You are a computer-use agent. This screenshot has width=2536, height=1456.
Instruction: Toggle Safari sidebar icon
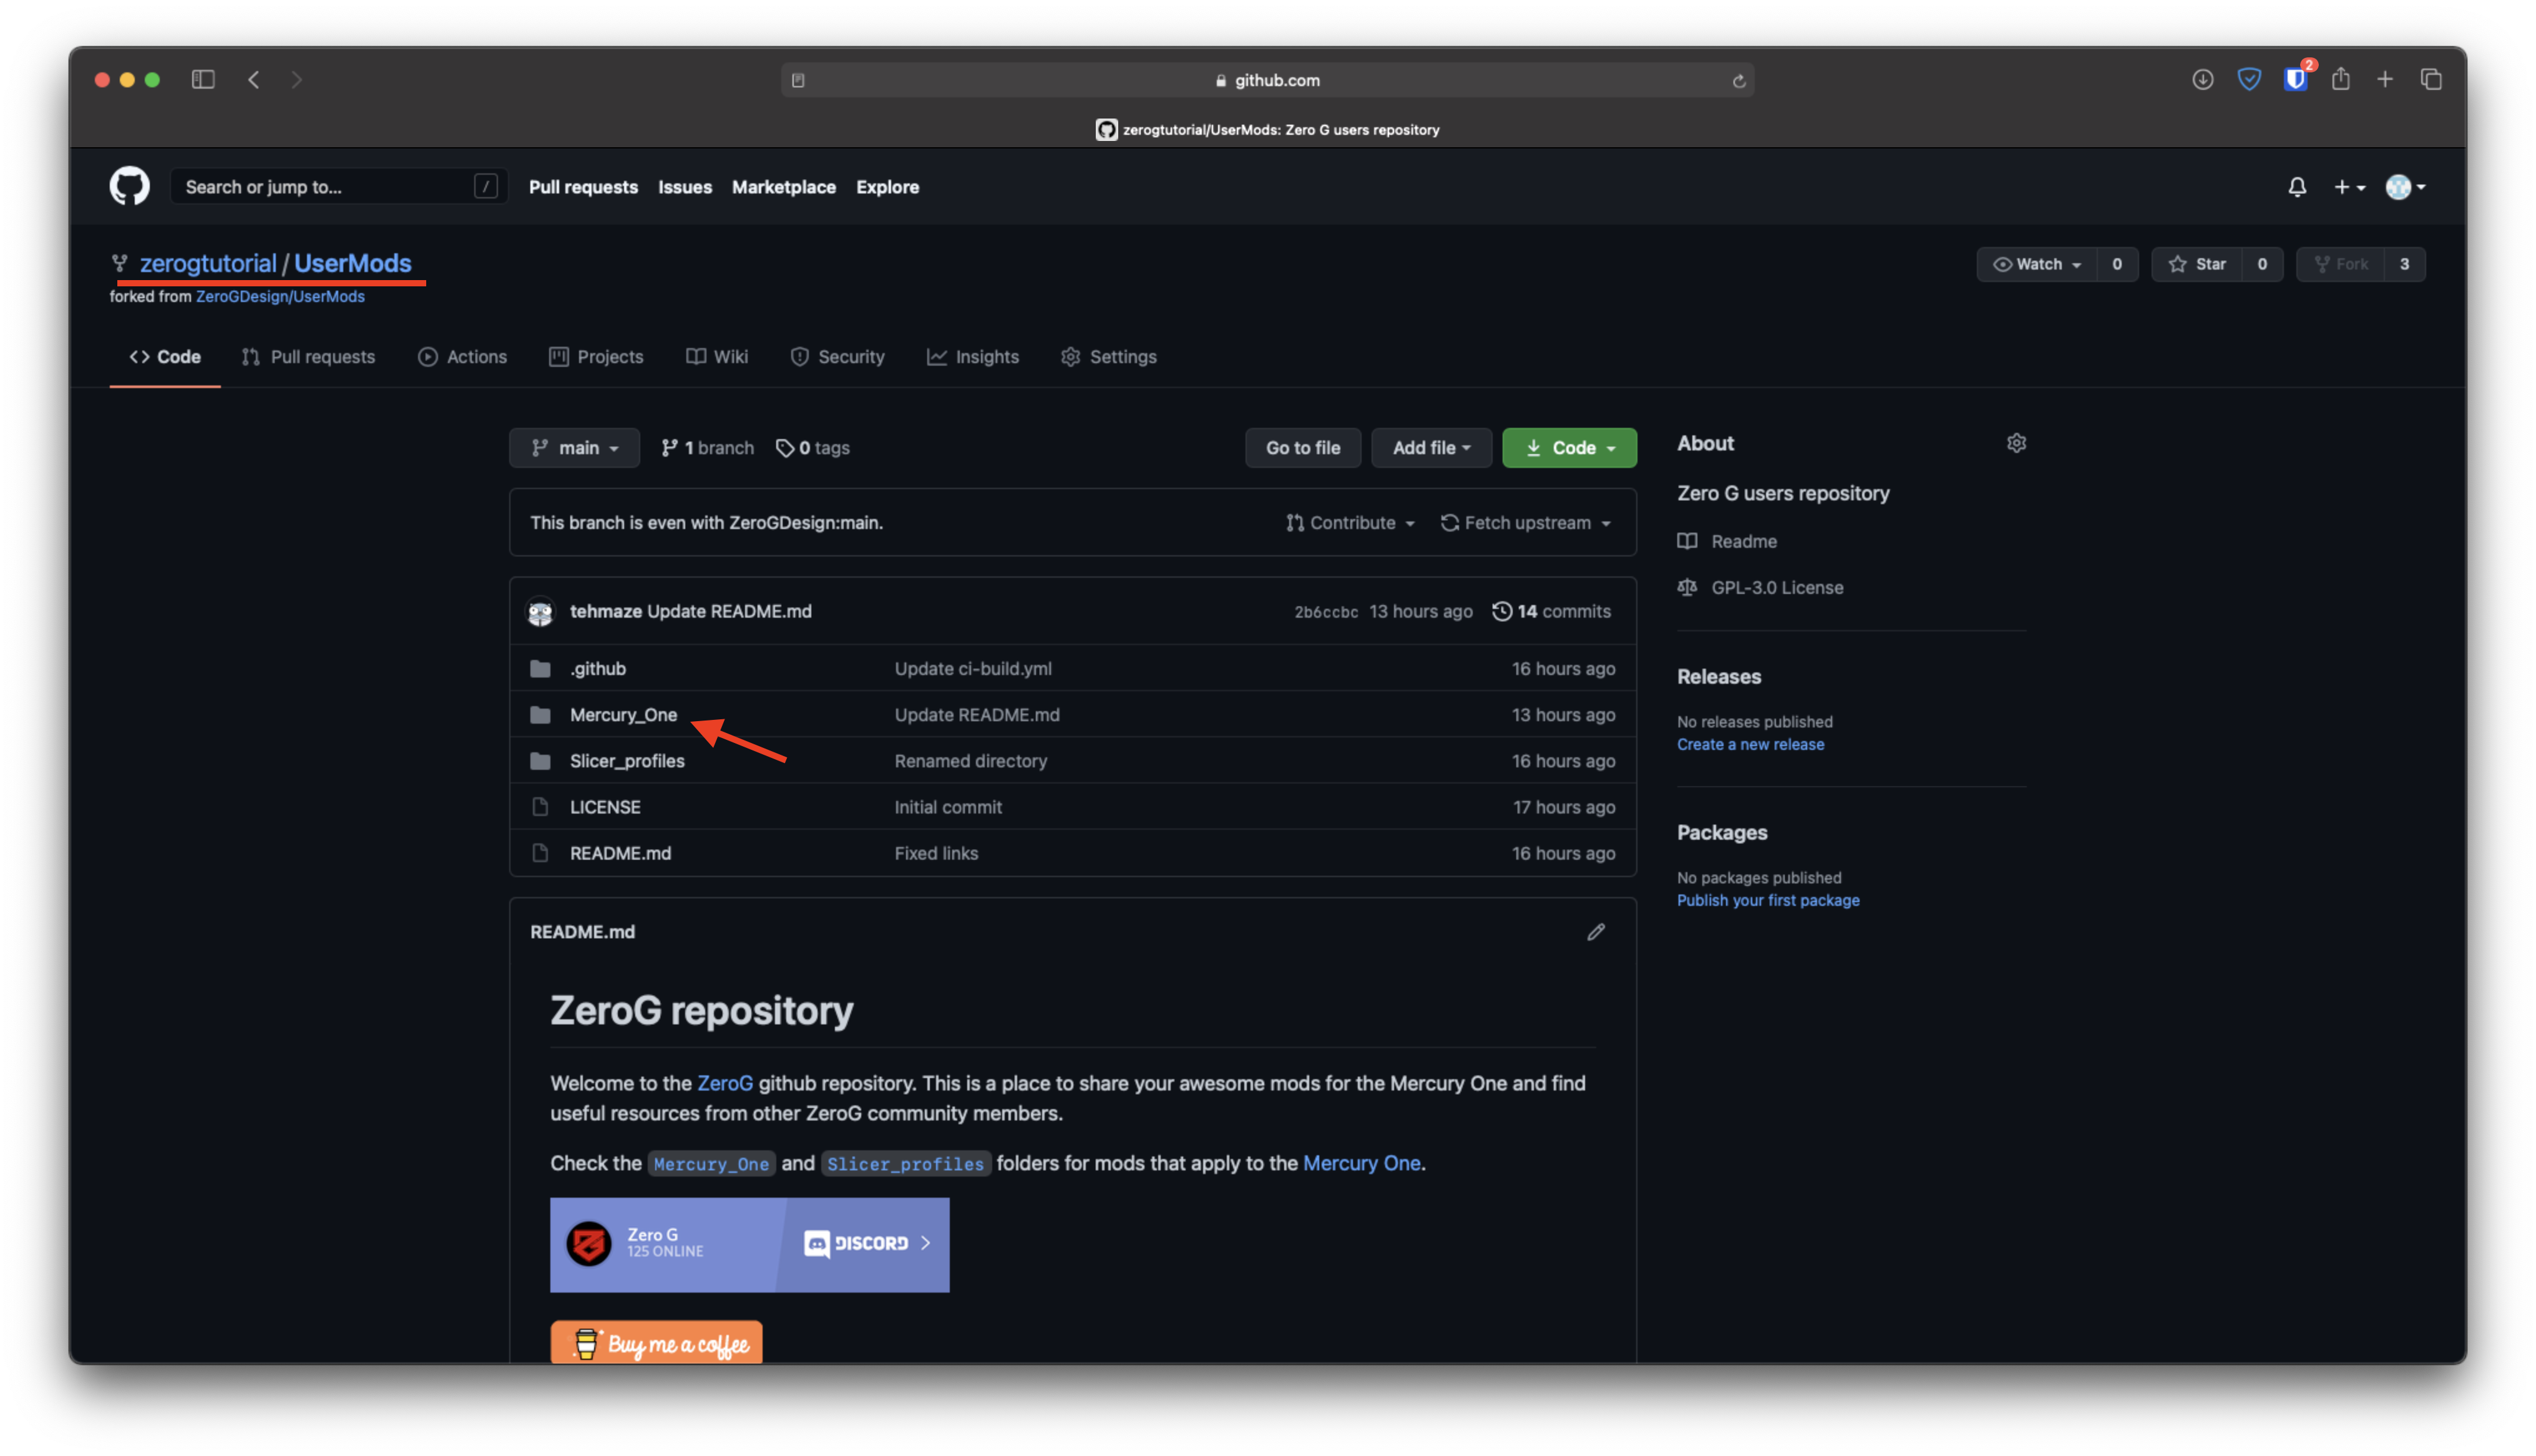(203, 79)
